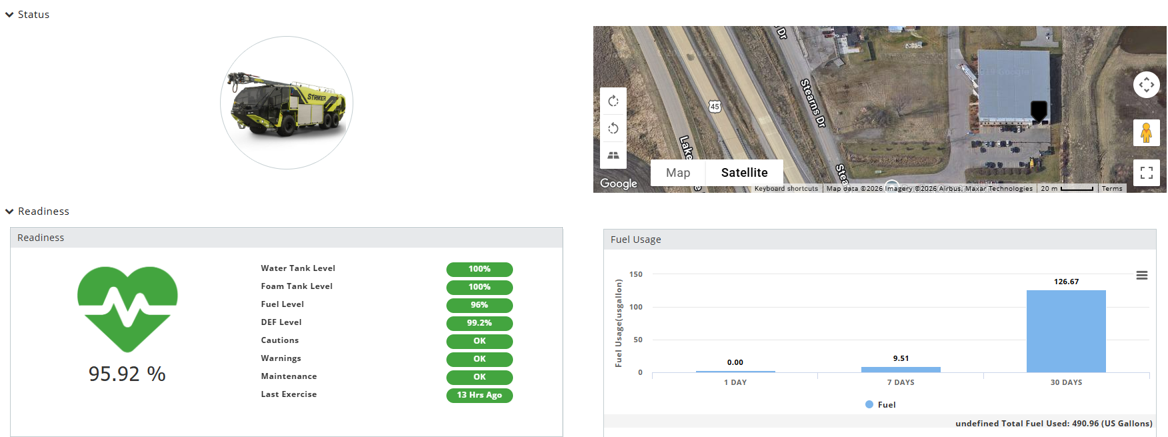Click the Cautions OK badge
This screenshot has height=437, width=1168.
[480, 341]
